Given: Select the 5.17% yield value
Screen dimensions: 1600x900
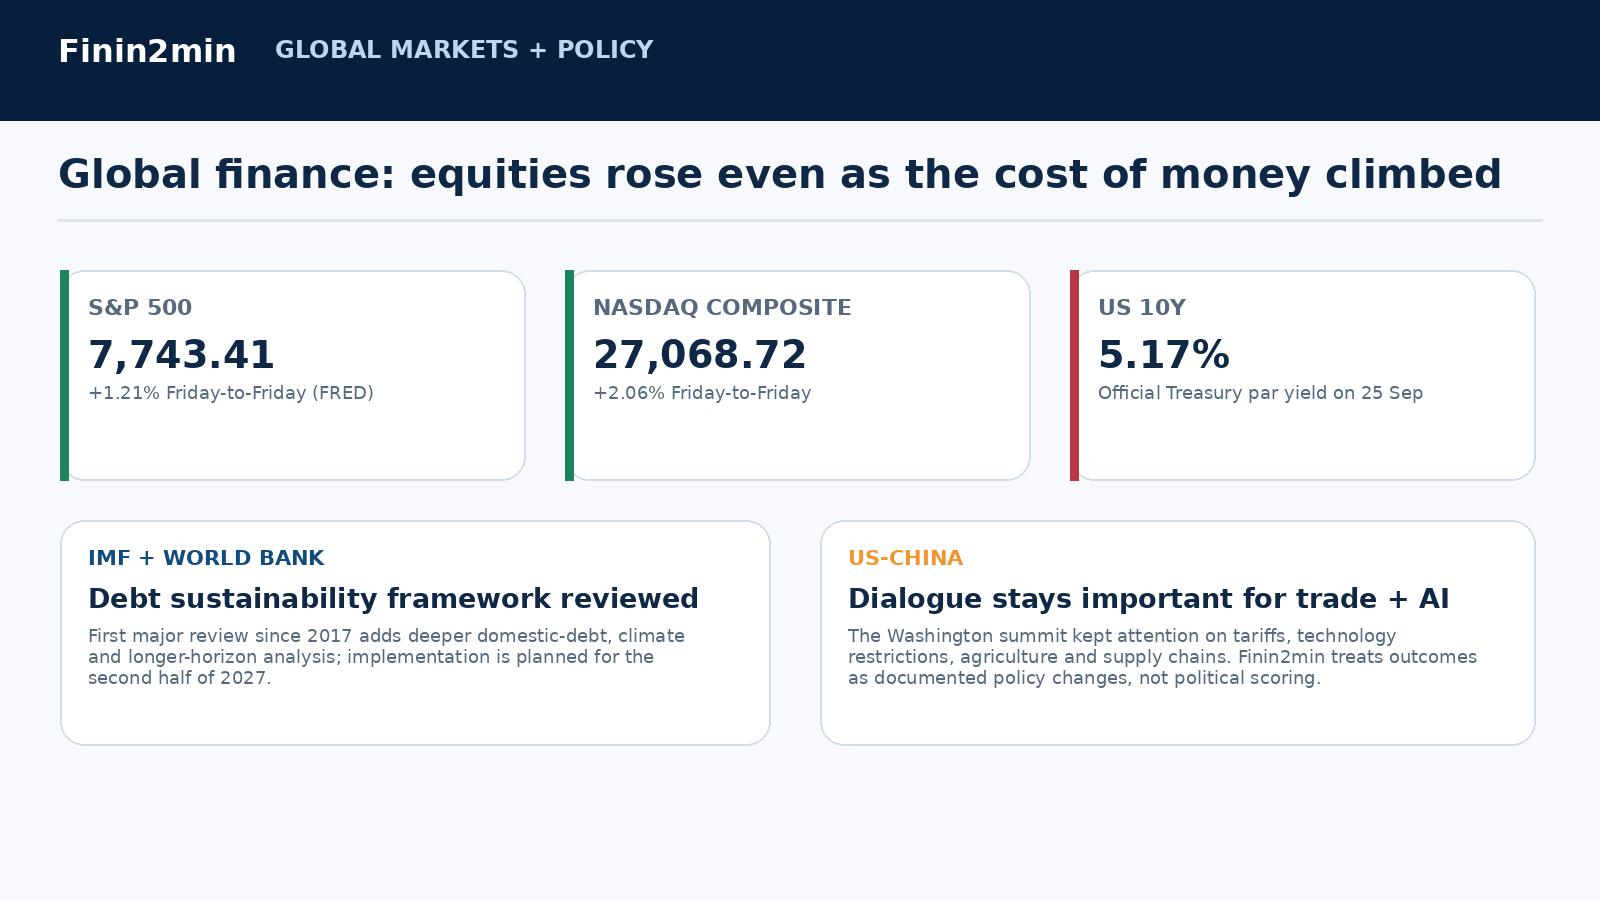Looking at the screenshot, I should (x=1164, y=355).
